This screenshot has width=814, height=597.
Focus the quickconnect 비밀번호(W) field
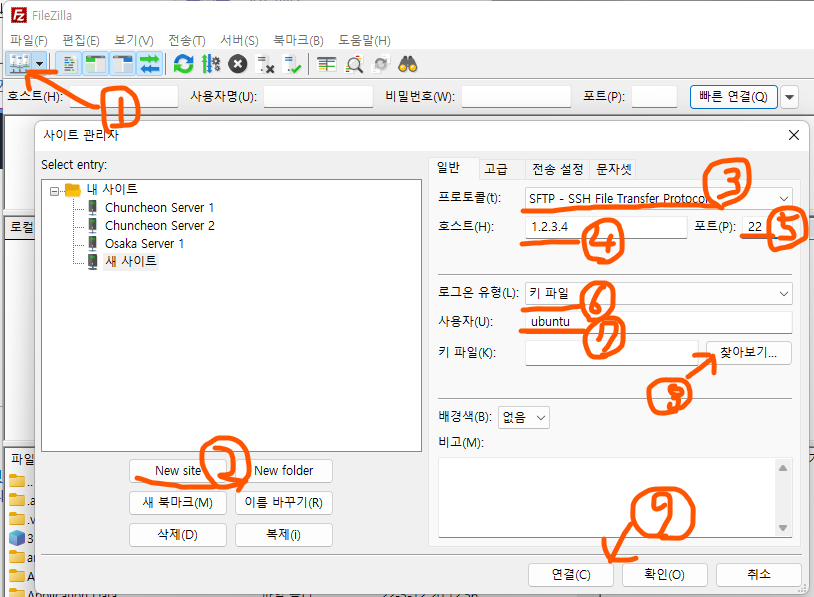pos(517,97)
